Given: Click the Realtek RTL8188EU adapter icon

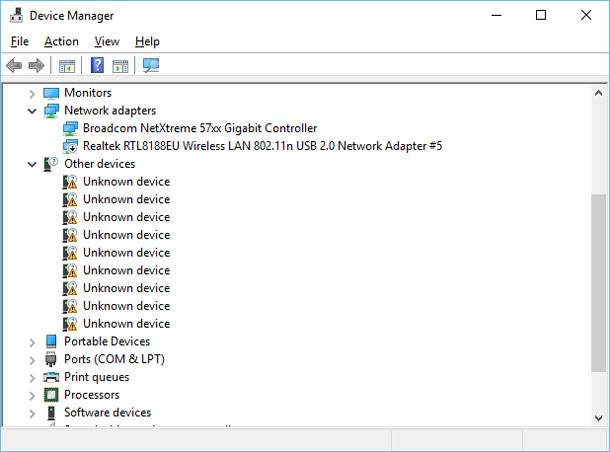Looking at the screenshot, I should click(x=70, y=146).
